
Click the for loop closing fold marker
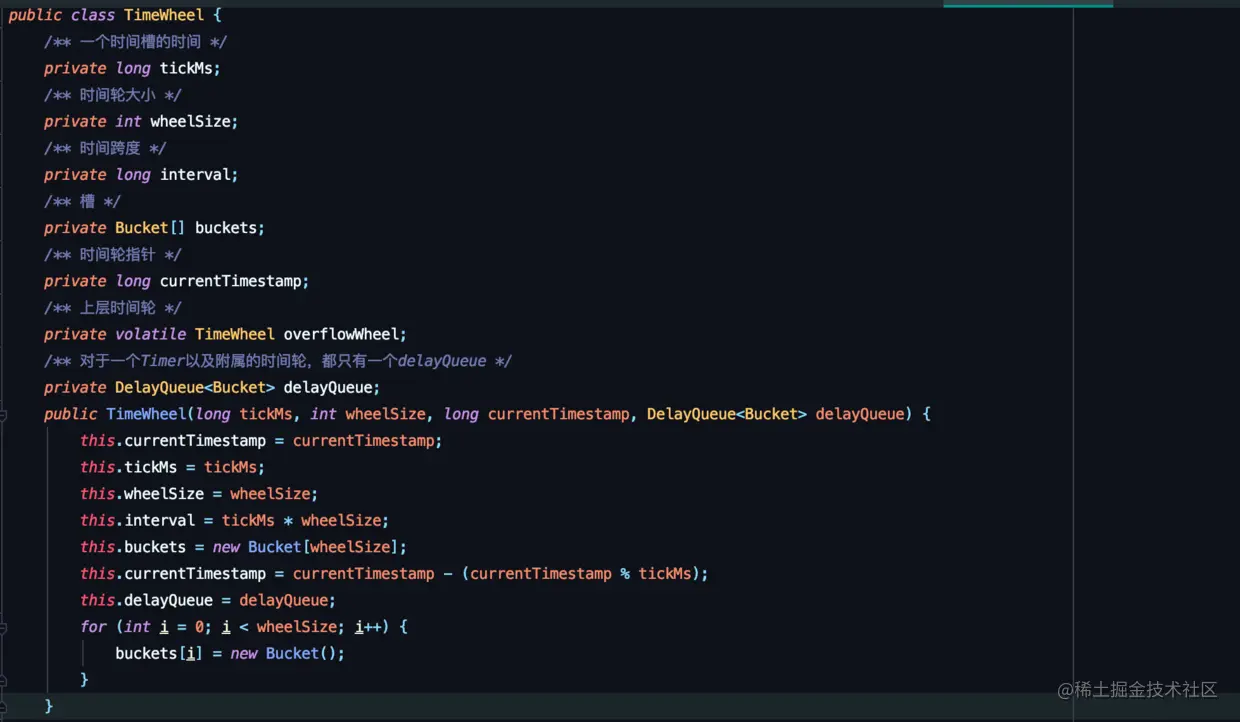click(4, 680)
